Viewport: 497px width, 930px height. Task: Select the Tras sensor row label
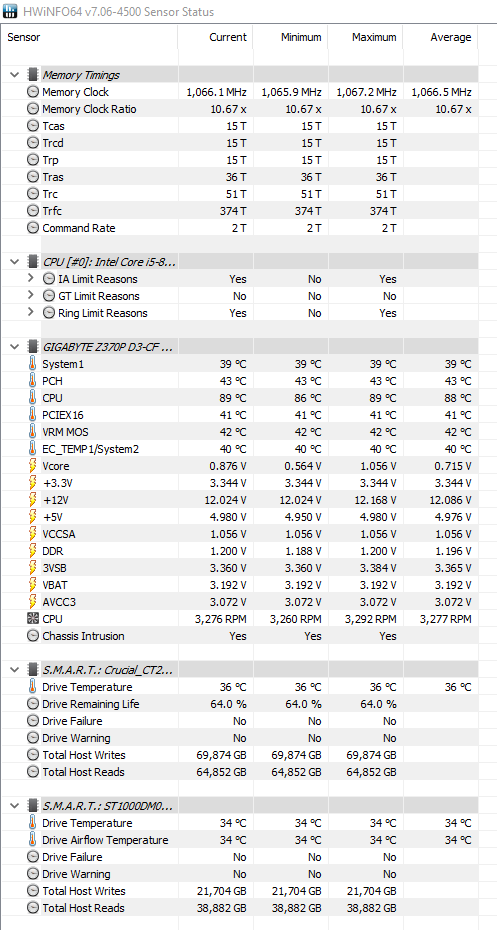click(53, 177)
